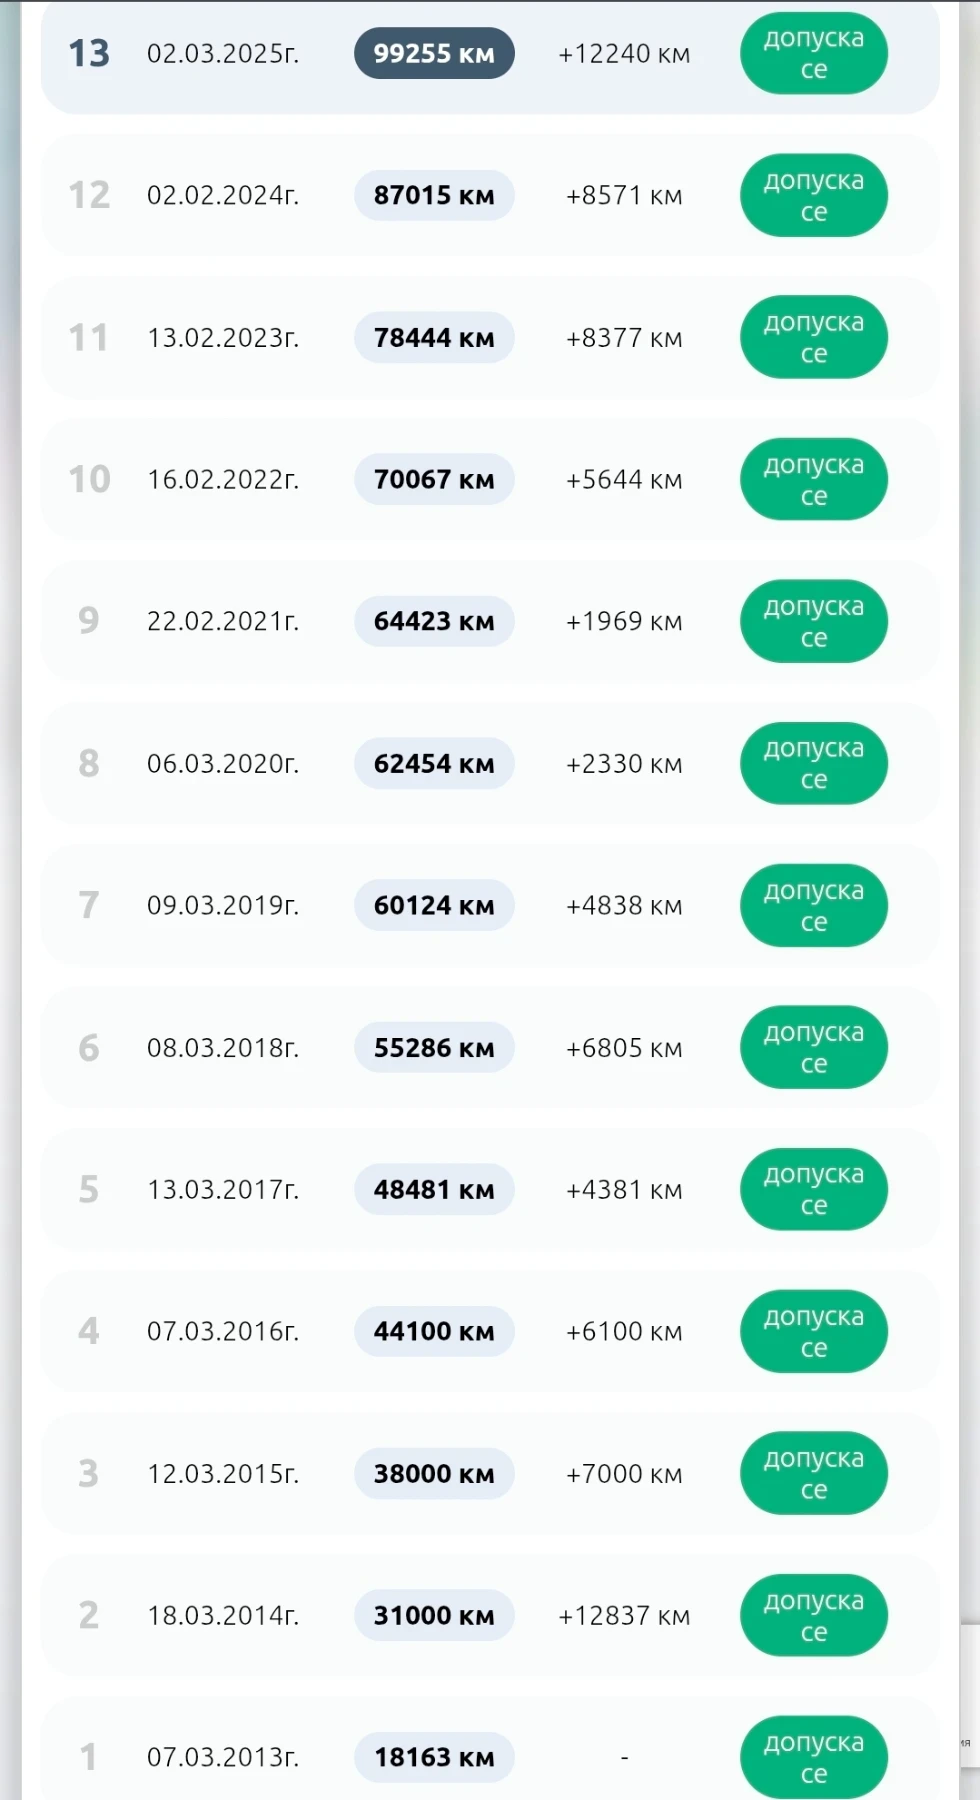980x1800 pixels.
Task: Click 'допуска се' for 07.03.2013 inspection
Action: [x=813, y=1758]
